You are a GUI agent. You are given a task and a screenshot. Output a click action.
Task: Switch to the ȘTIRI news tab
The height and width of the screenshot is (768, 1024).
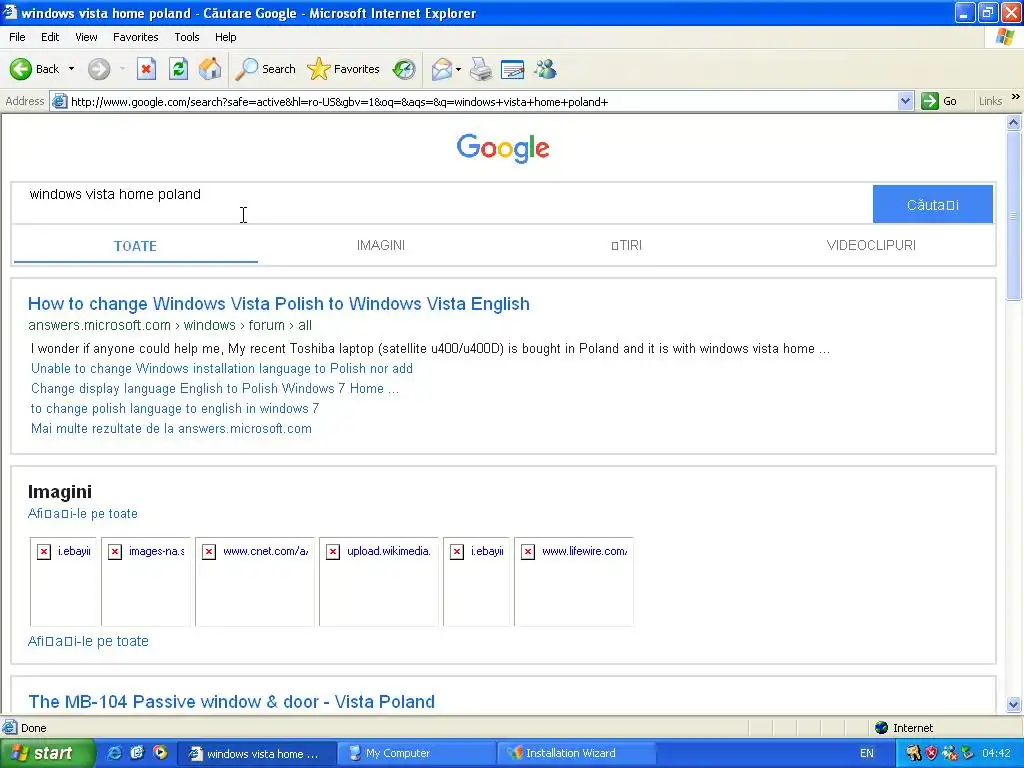[626, 246]
